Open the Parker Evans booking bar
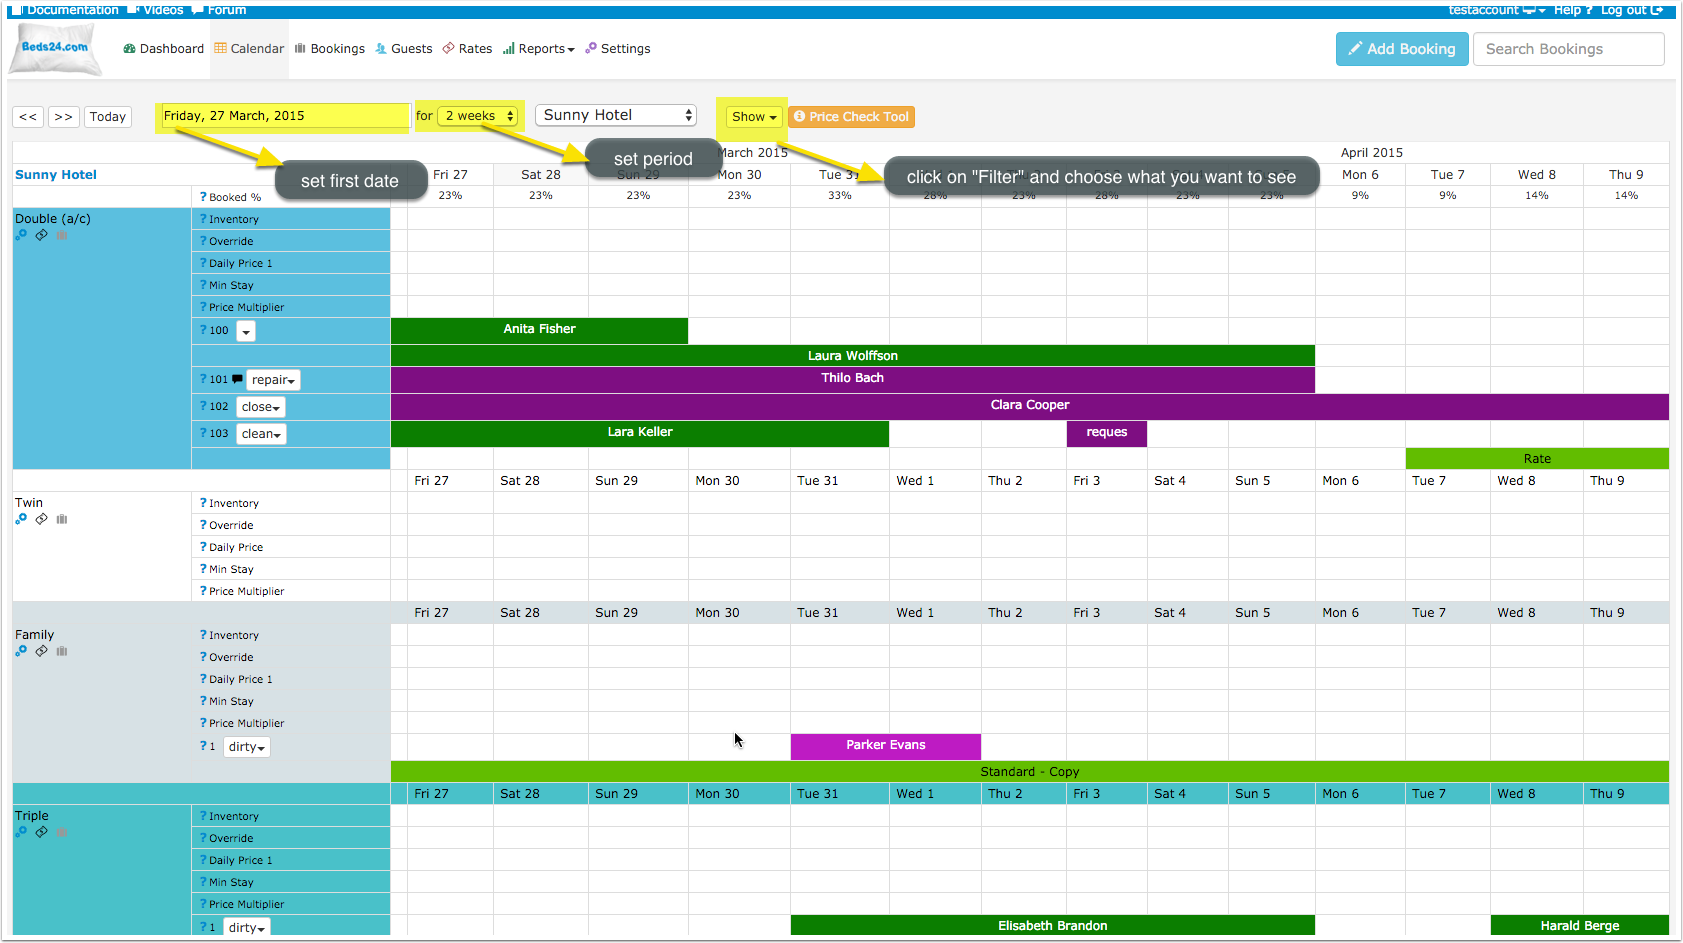Image resolution: width=1683 pixels, height=943 pixels. click(886, 746)
